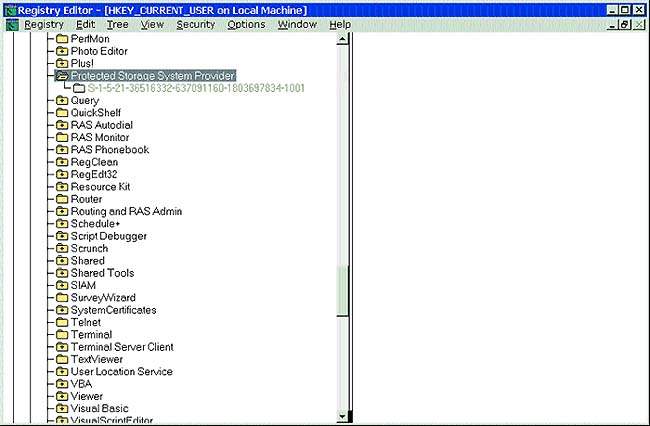650x426 pixels.
Task: Select the S-1-5-21-36516332 subkey
Action: click(x=196, y=88)
